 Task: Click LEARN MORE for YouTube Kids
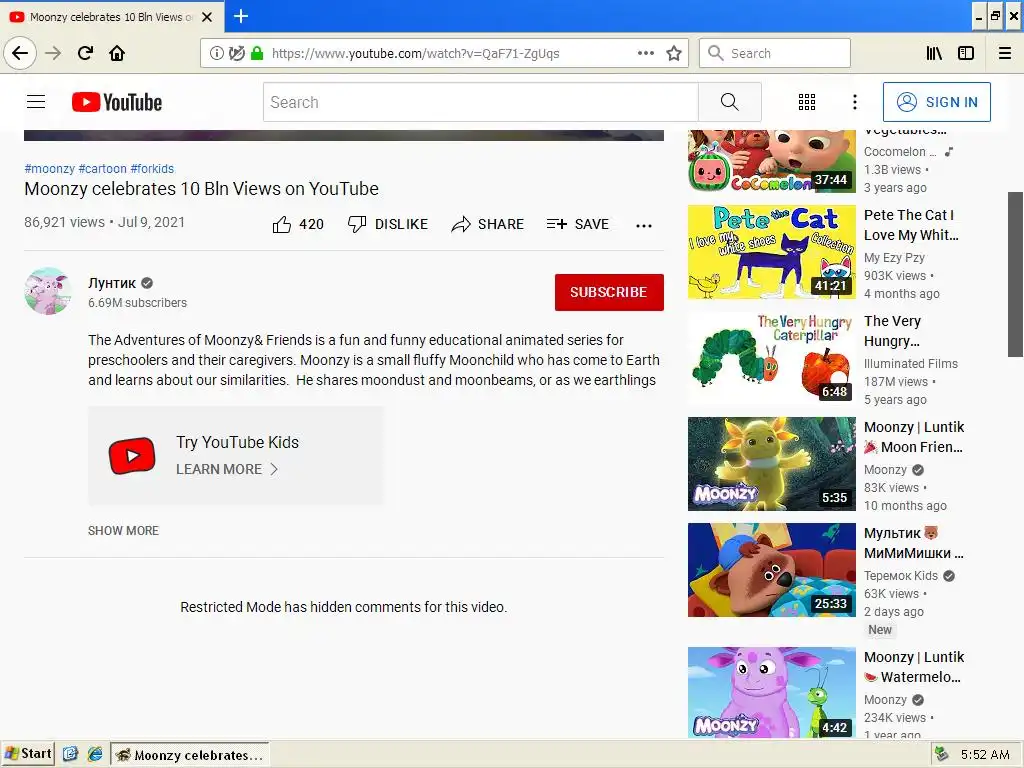[227, 469]
